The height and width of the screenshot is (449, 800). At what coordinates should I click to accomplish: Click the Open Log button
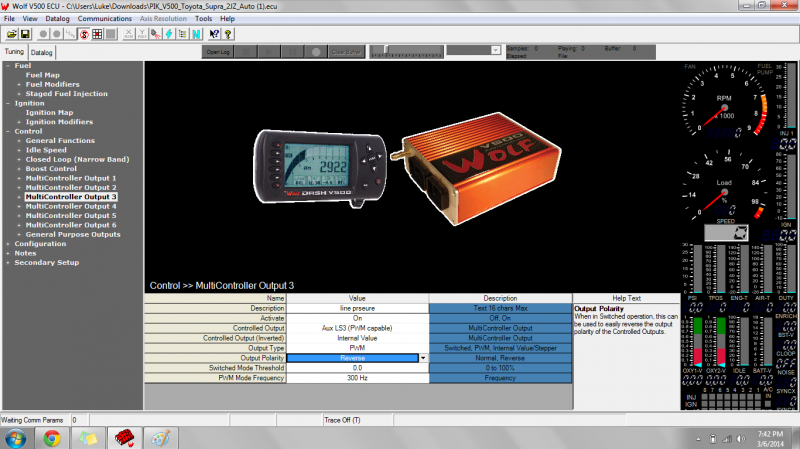click(x=218, y=52)
